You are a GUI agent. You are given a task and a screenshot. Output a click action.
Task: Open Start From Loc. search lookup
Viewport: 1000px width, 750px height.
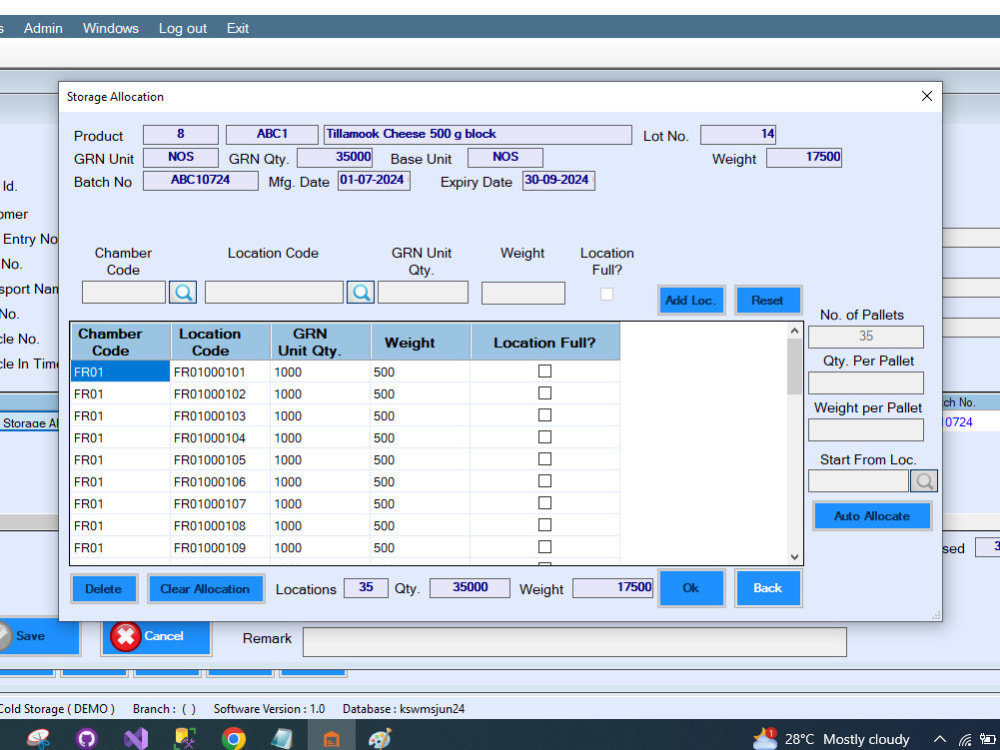(x=923, y=481)
